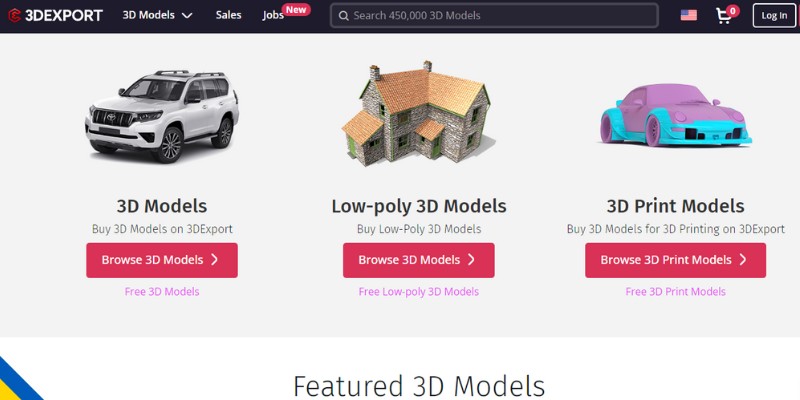Screen dimensions: 800x400
Task: Click the chevron beside 3D Models menu
Action: pyautogui.click(x=187, y=16)
